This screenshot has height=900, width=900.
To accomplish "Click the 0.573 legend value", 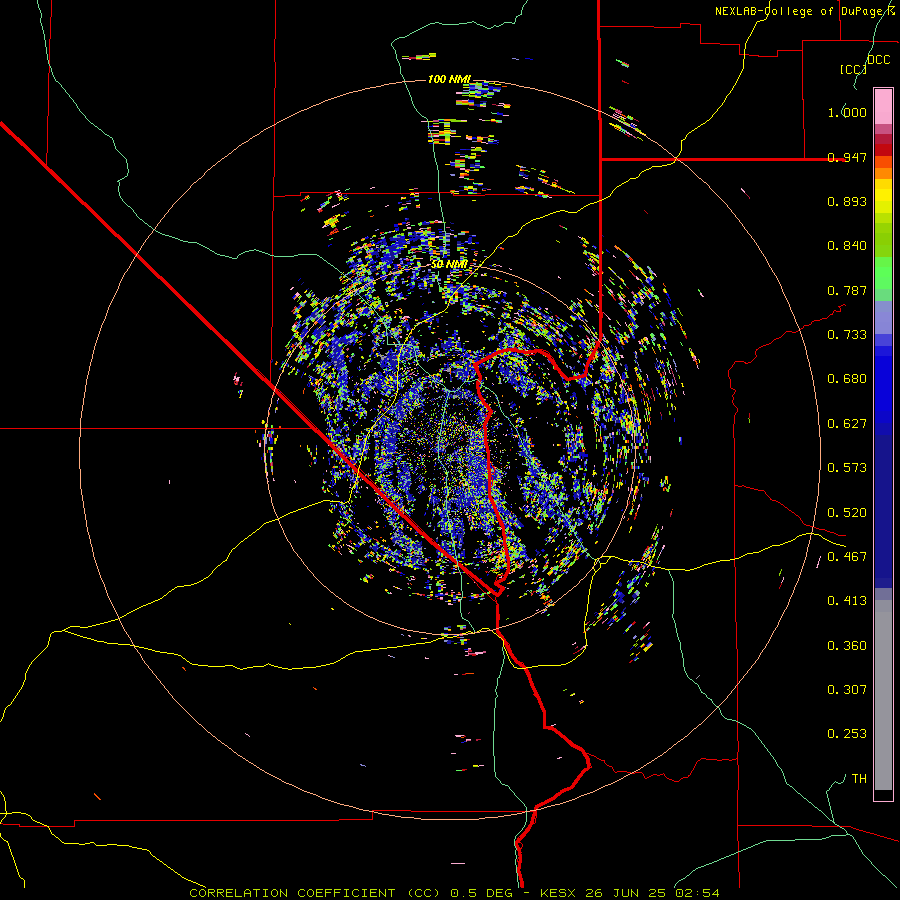I will click(847, 468).
